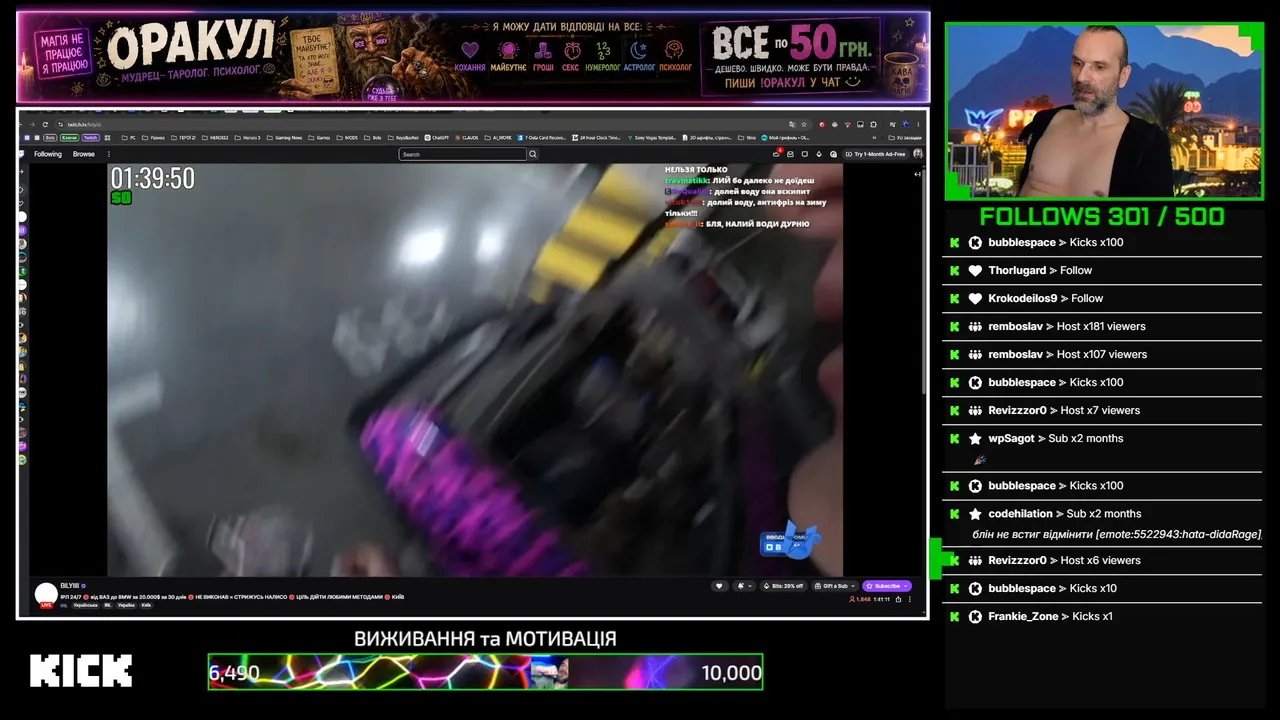Screen dimensions: 1280x720
Task: Open the Gift a Sub dropdown
Action: (x=835, y=586)
